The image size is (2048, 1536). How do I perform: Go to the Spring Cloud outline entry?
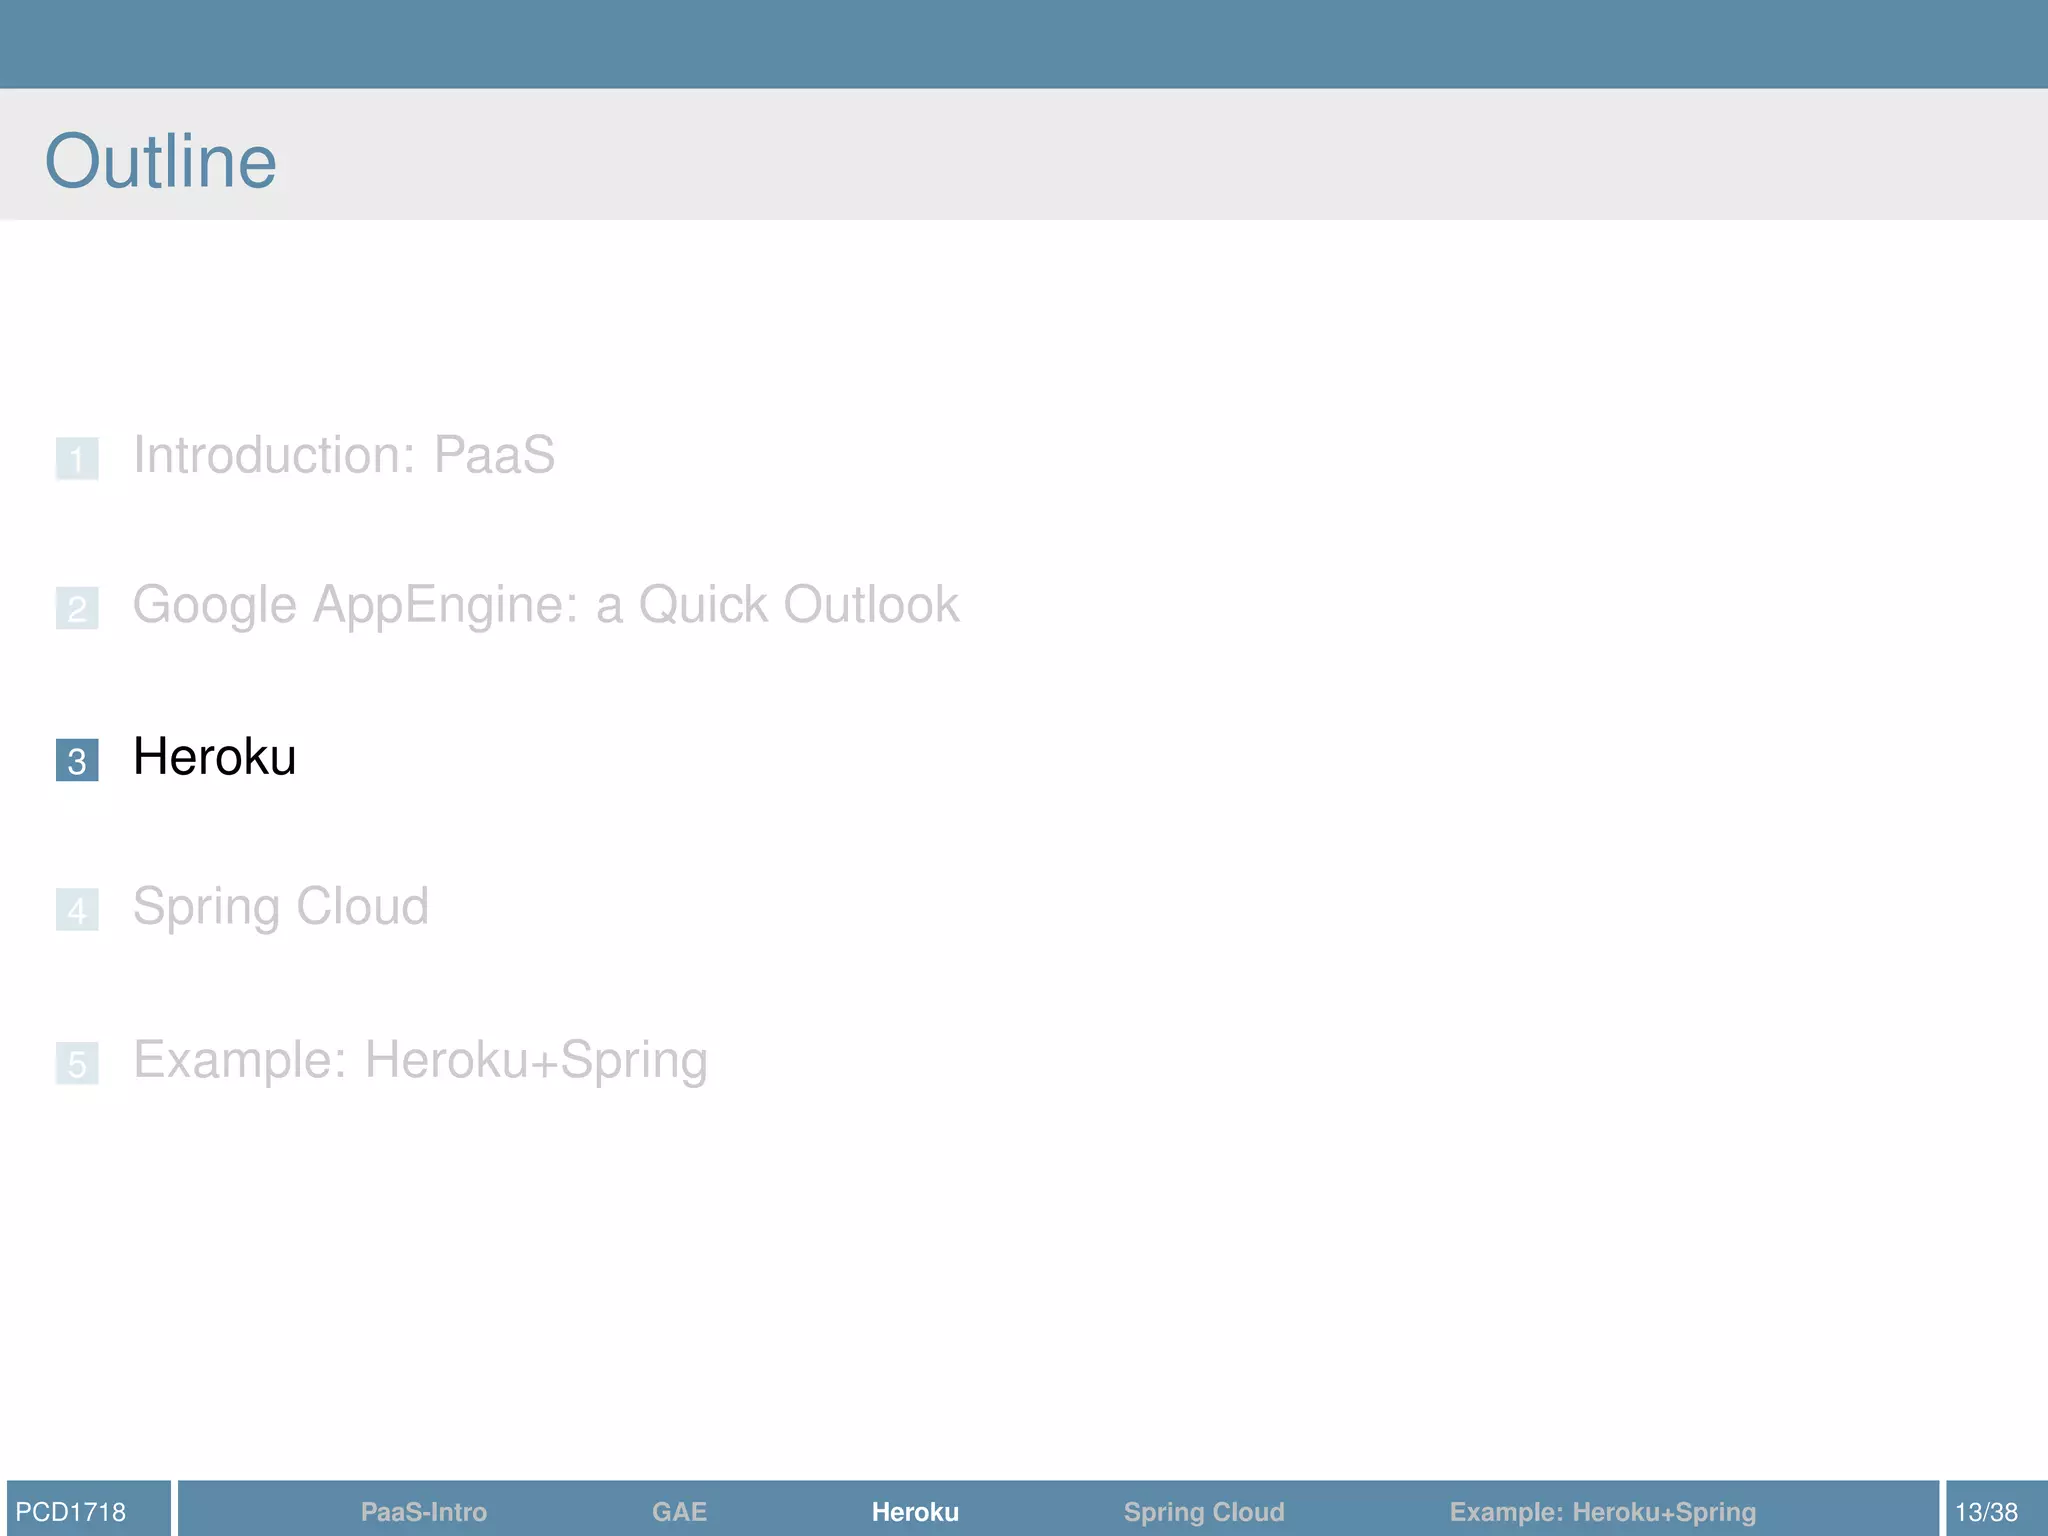[281, 907]
